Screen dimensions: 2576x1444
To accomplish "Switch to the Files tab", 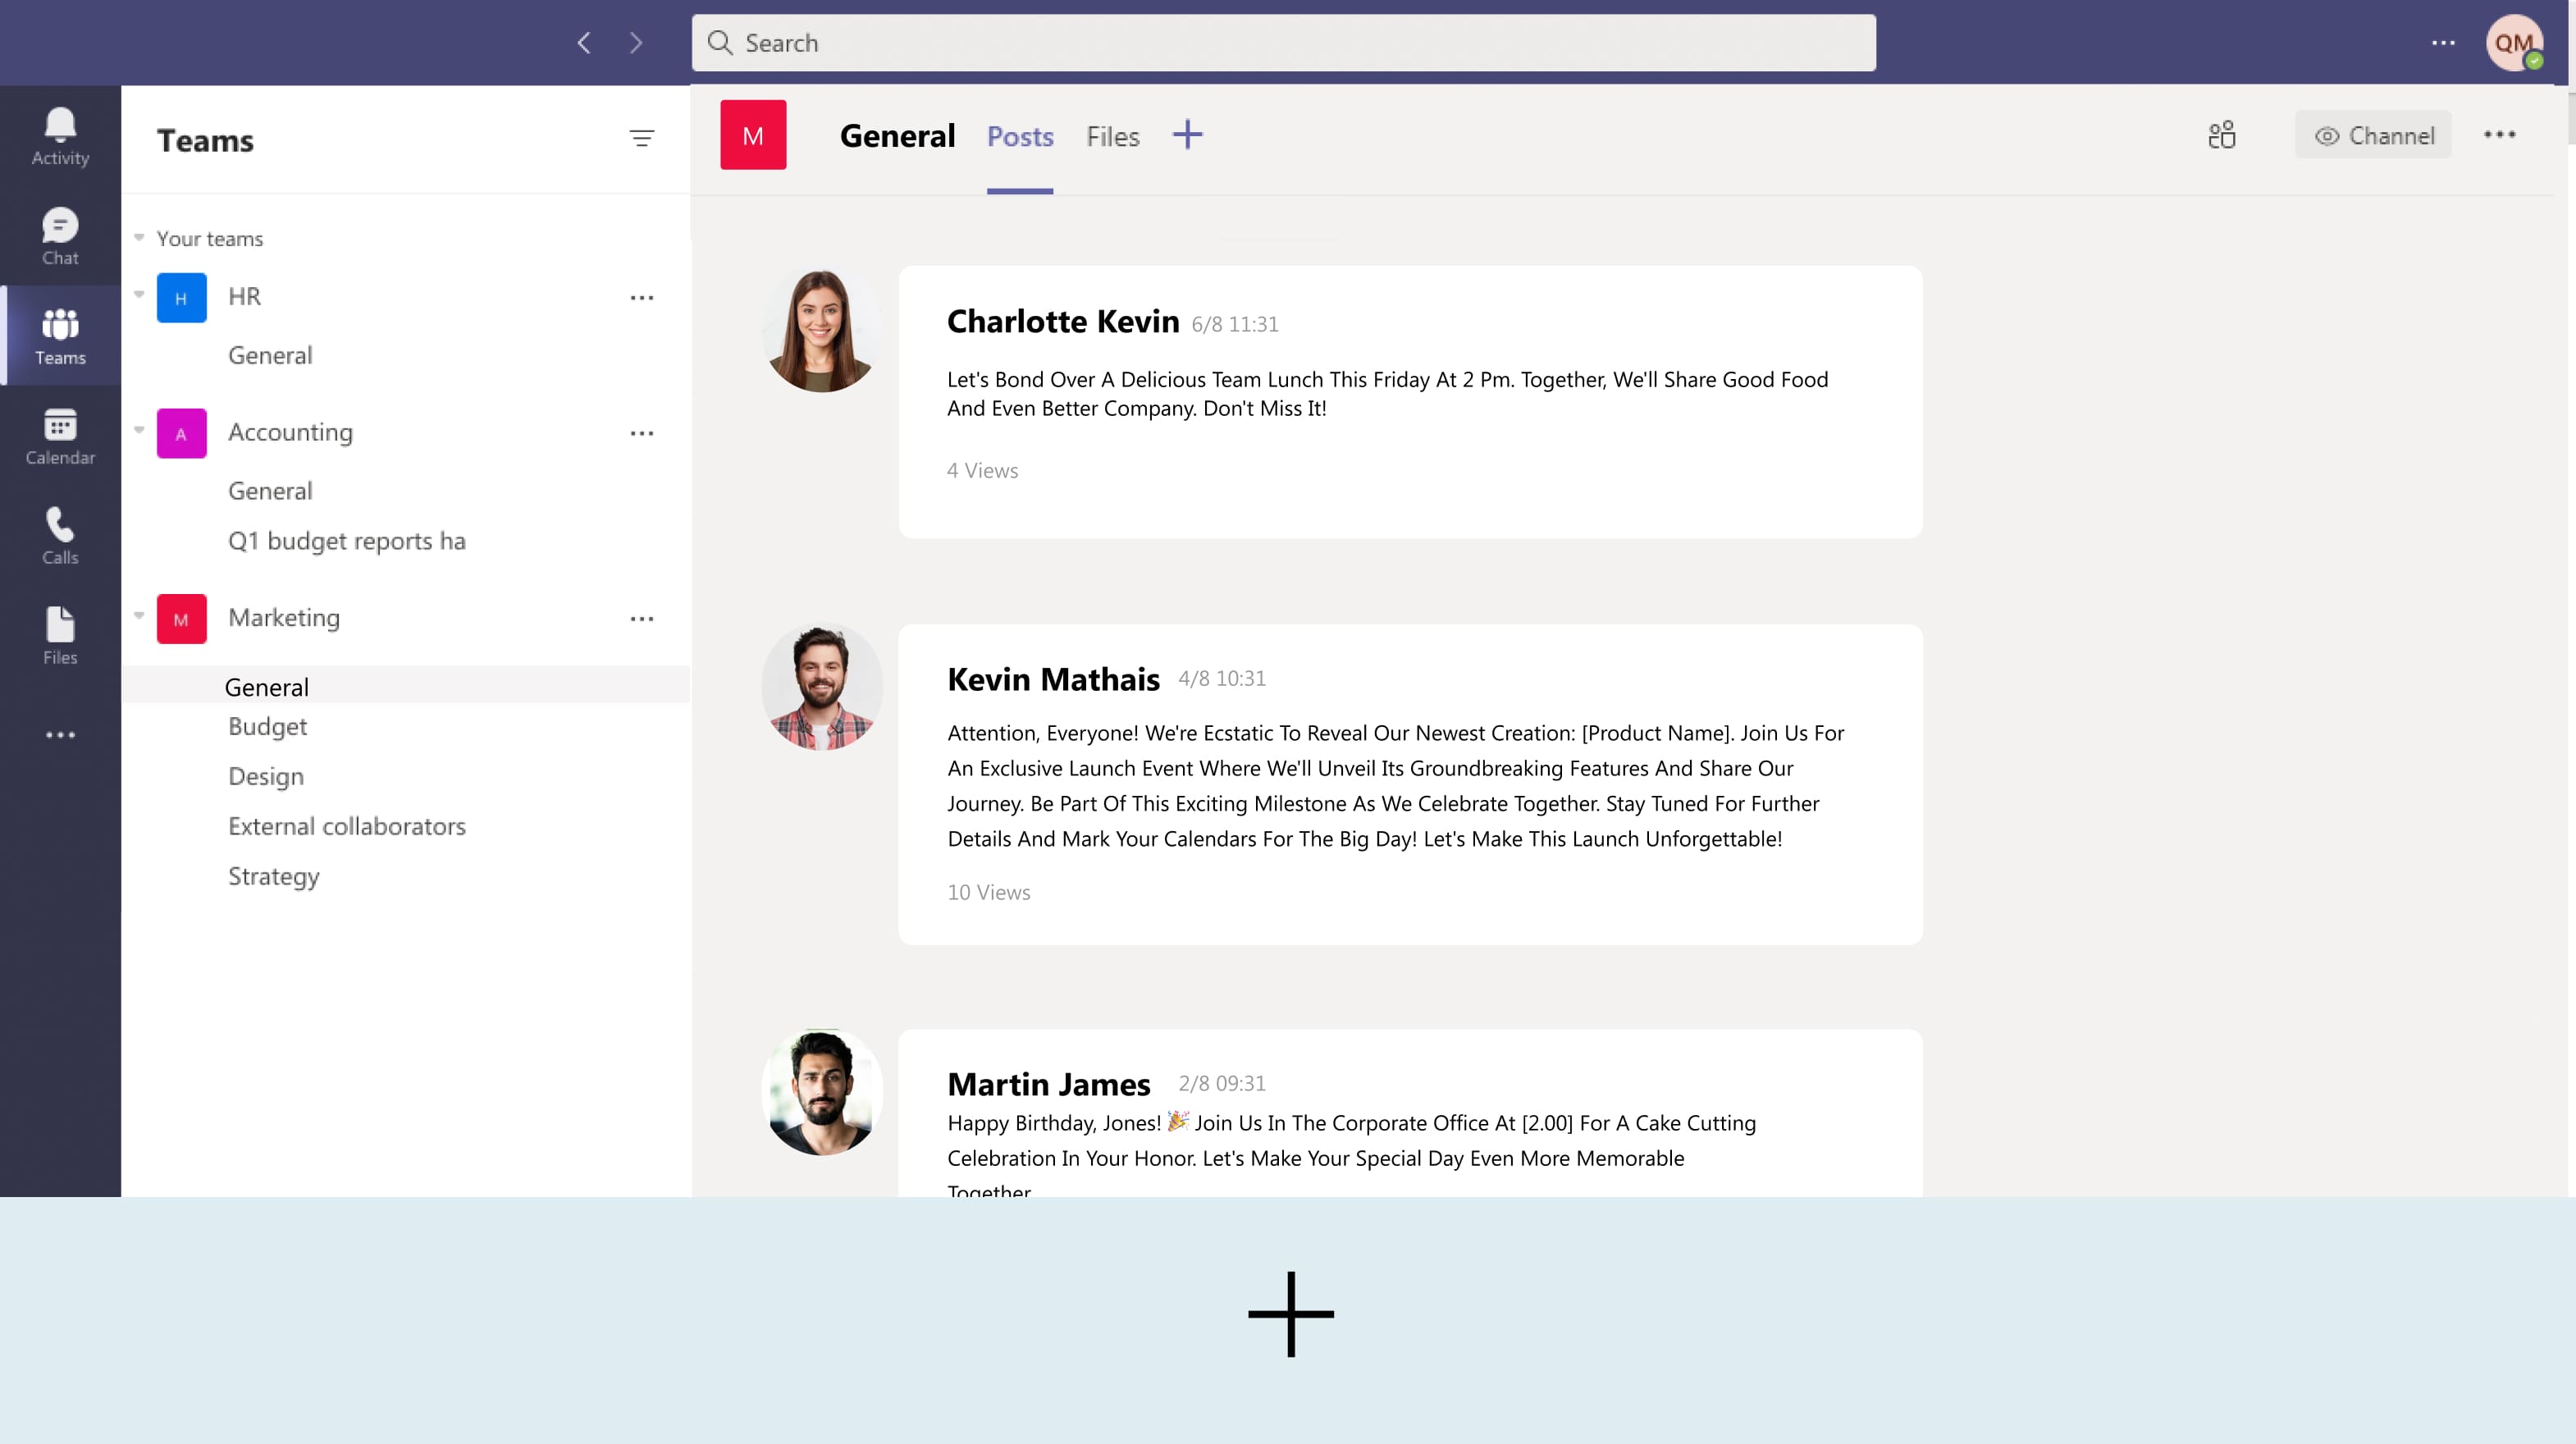I will pos(1112,136).
